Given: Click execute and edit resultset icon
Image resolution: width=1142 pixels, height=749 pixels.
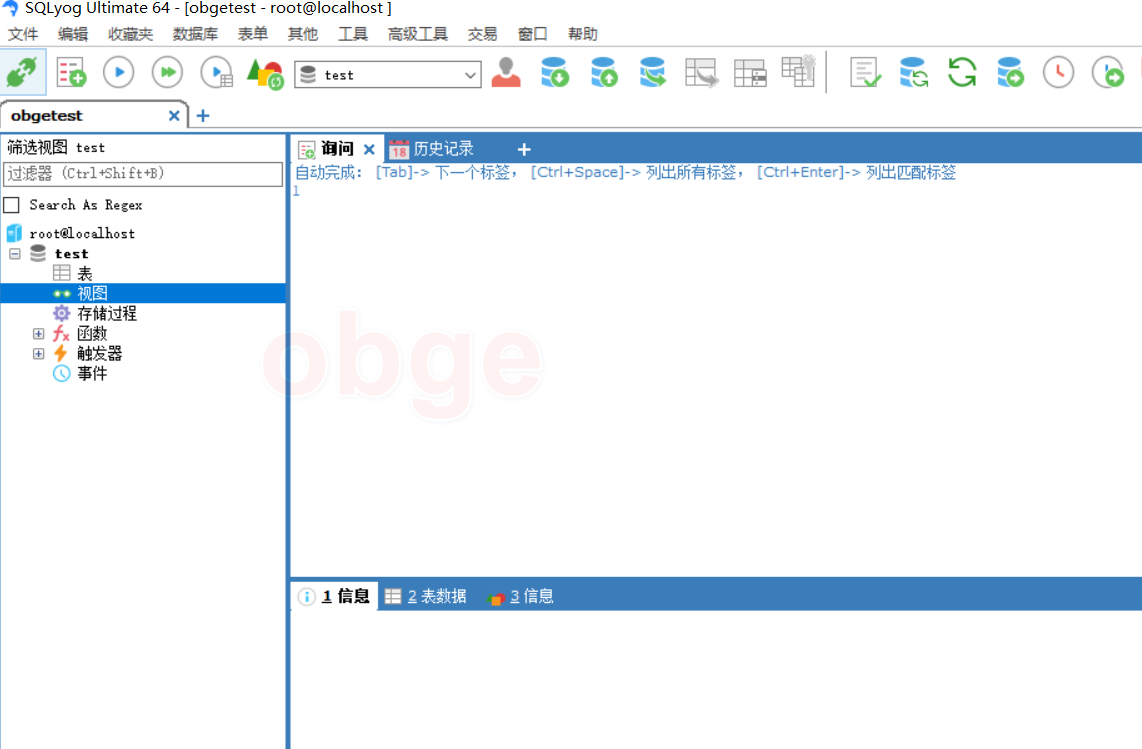Looking at the screenshot, I should click(x=217, y=73).
